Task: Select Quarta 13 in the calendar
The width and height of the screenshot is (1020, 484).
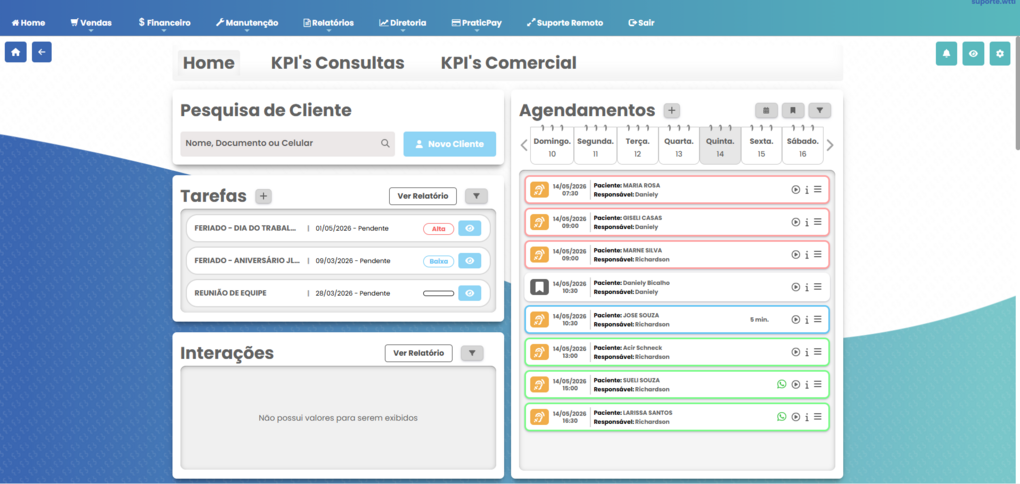Action: pos(678,146)
